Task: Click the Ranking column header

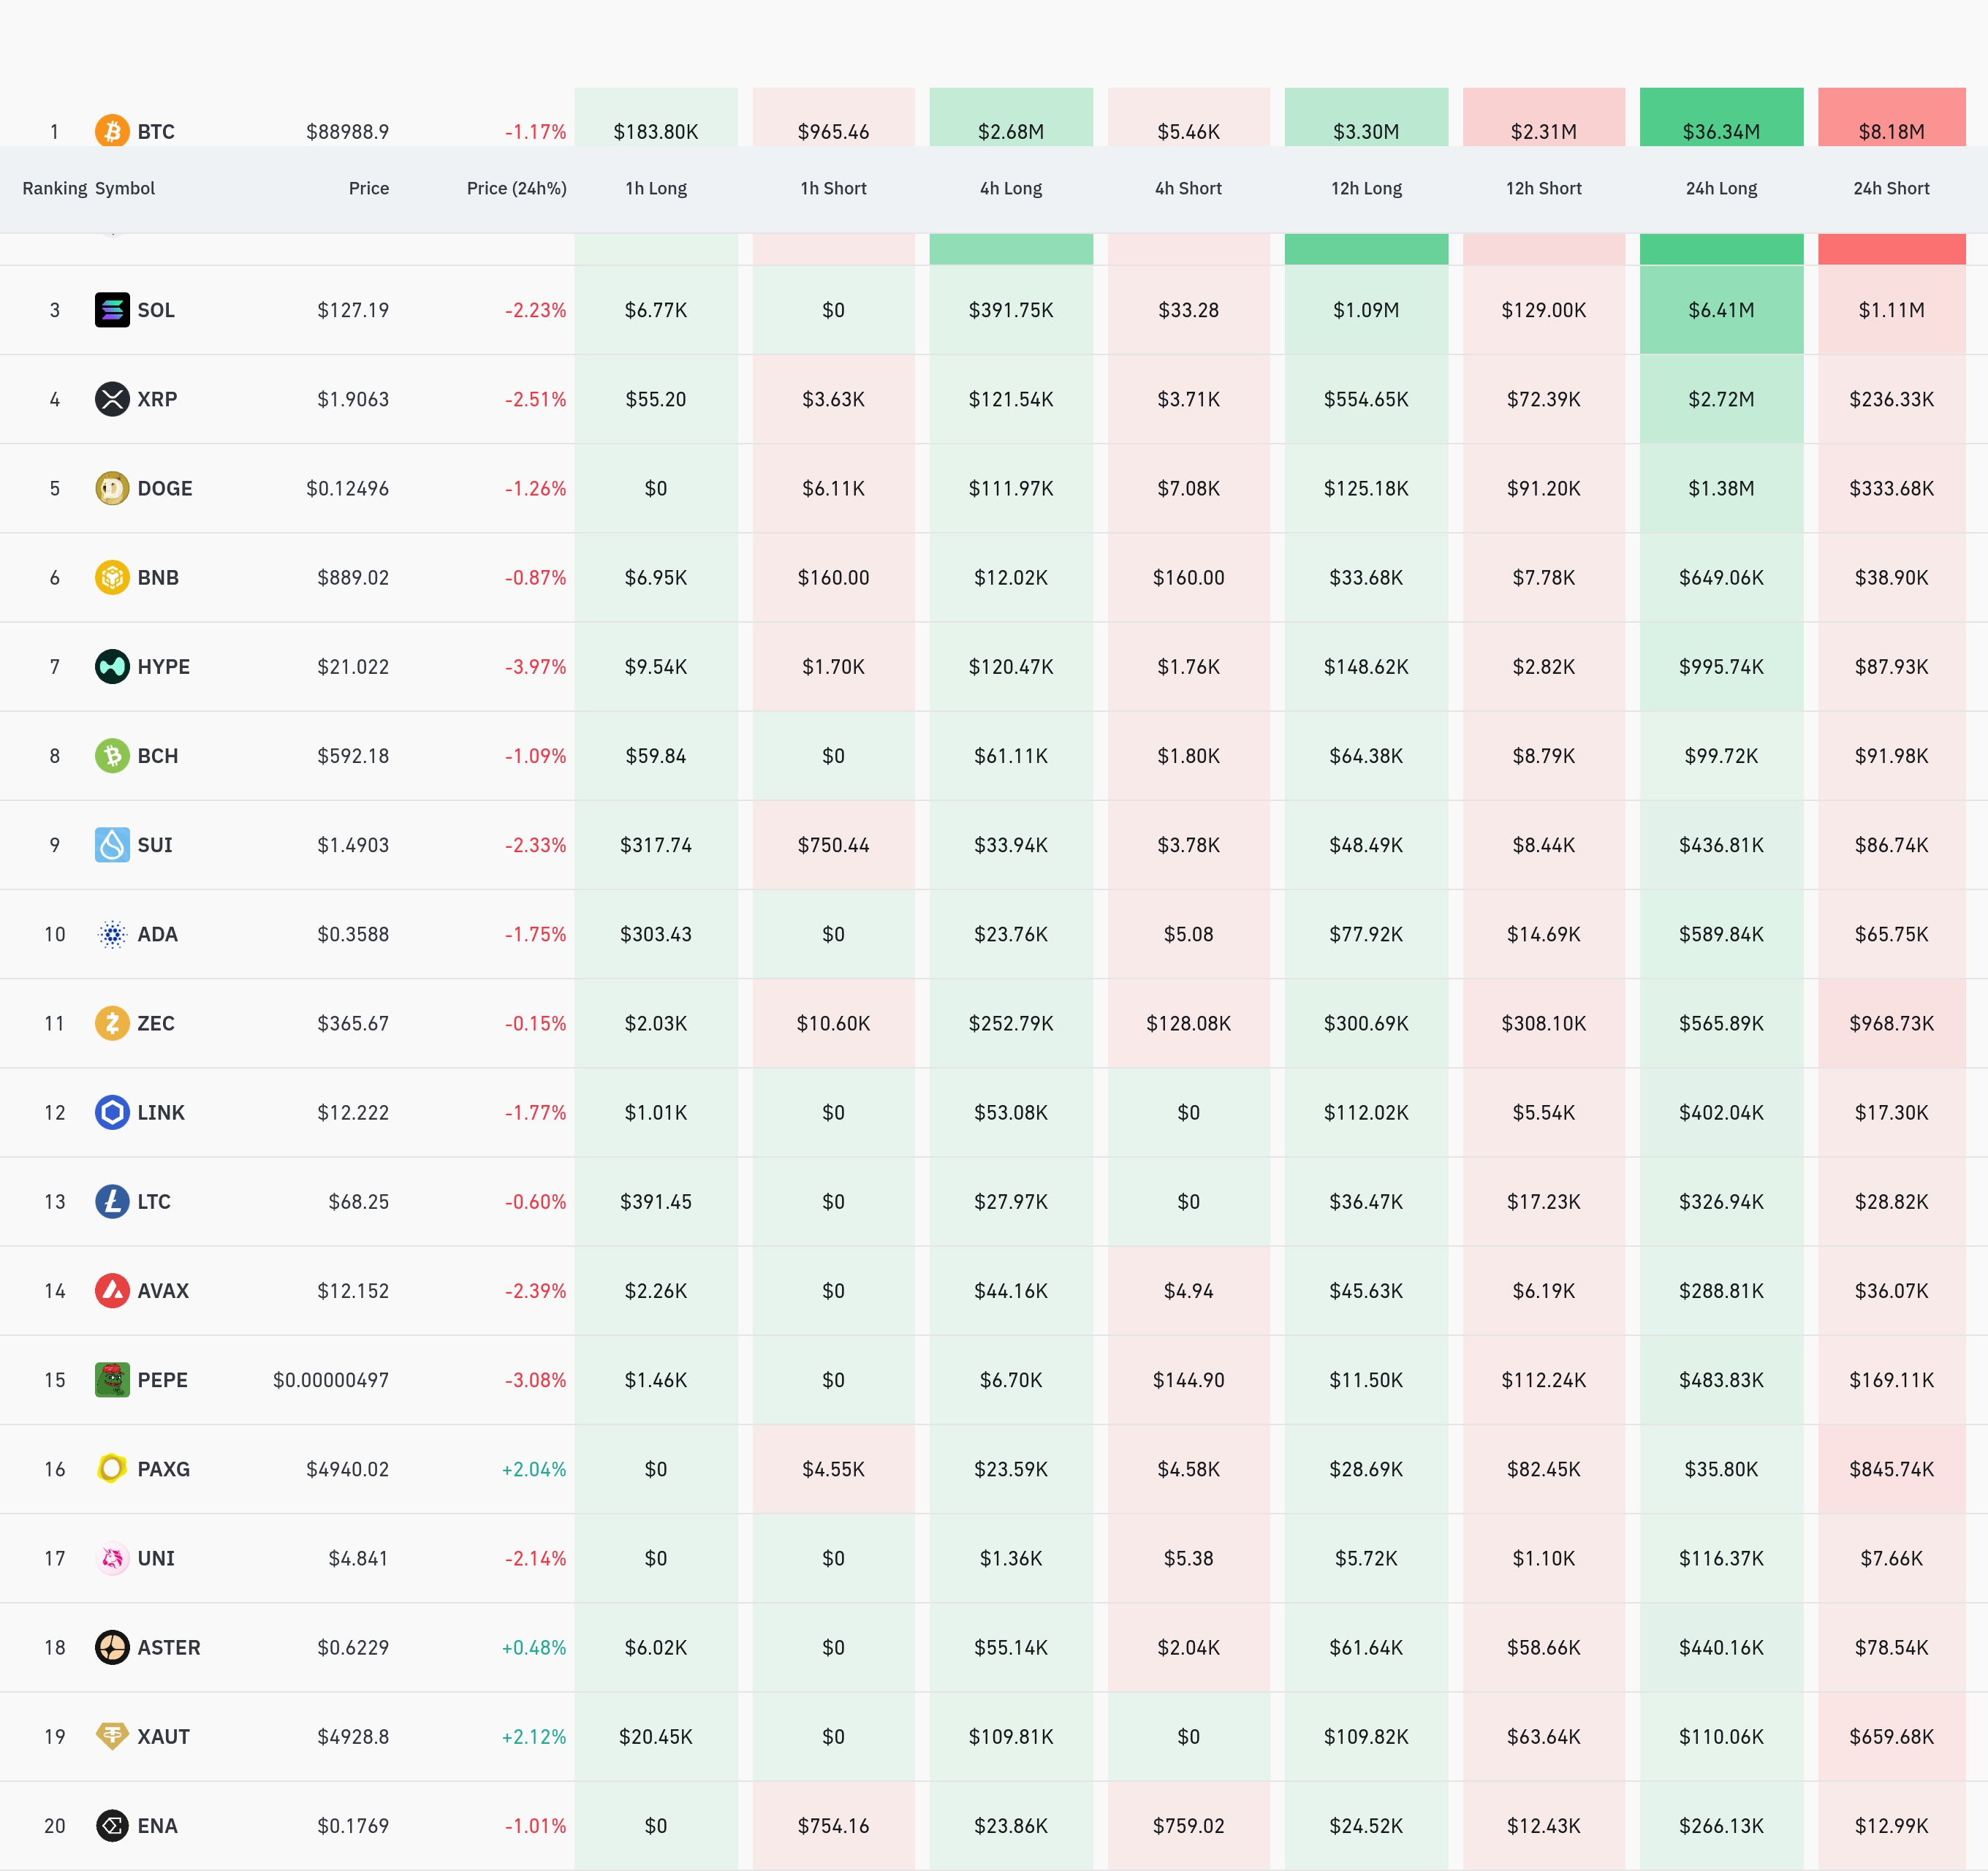Action: click(54, 188)
